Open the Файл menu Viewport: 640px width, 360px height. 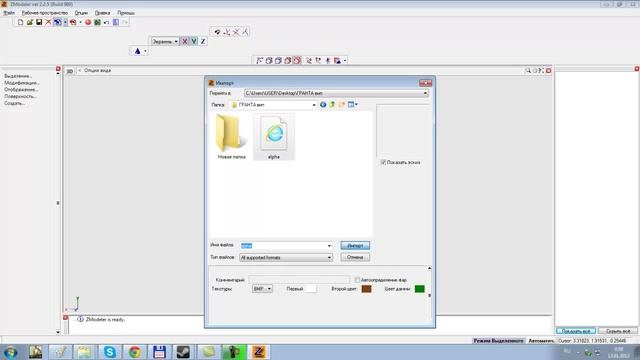pyautogui.click(x=9, y=13)
